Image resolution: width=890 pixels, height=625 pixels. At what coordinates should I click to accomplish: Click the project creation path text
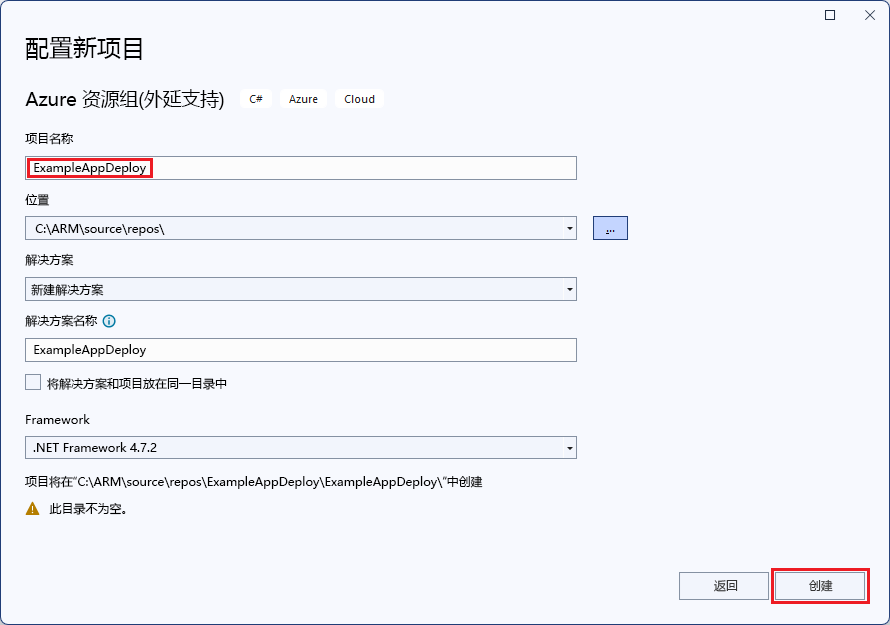click(x=254, y=482)
